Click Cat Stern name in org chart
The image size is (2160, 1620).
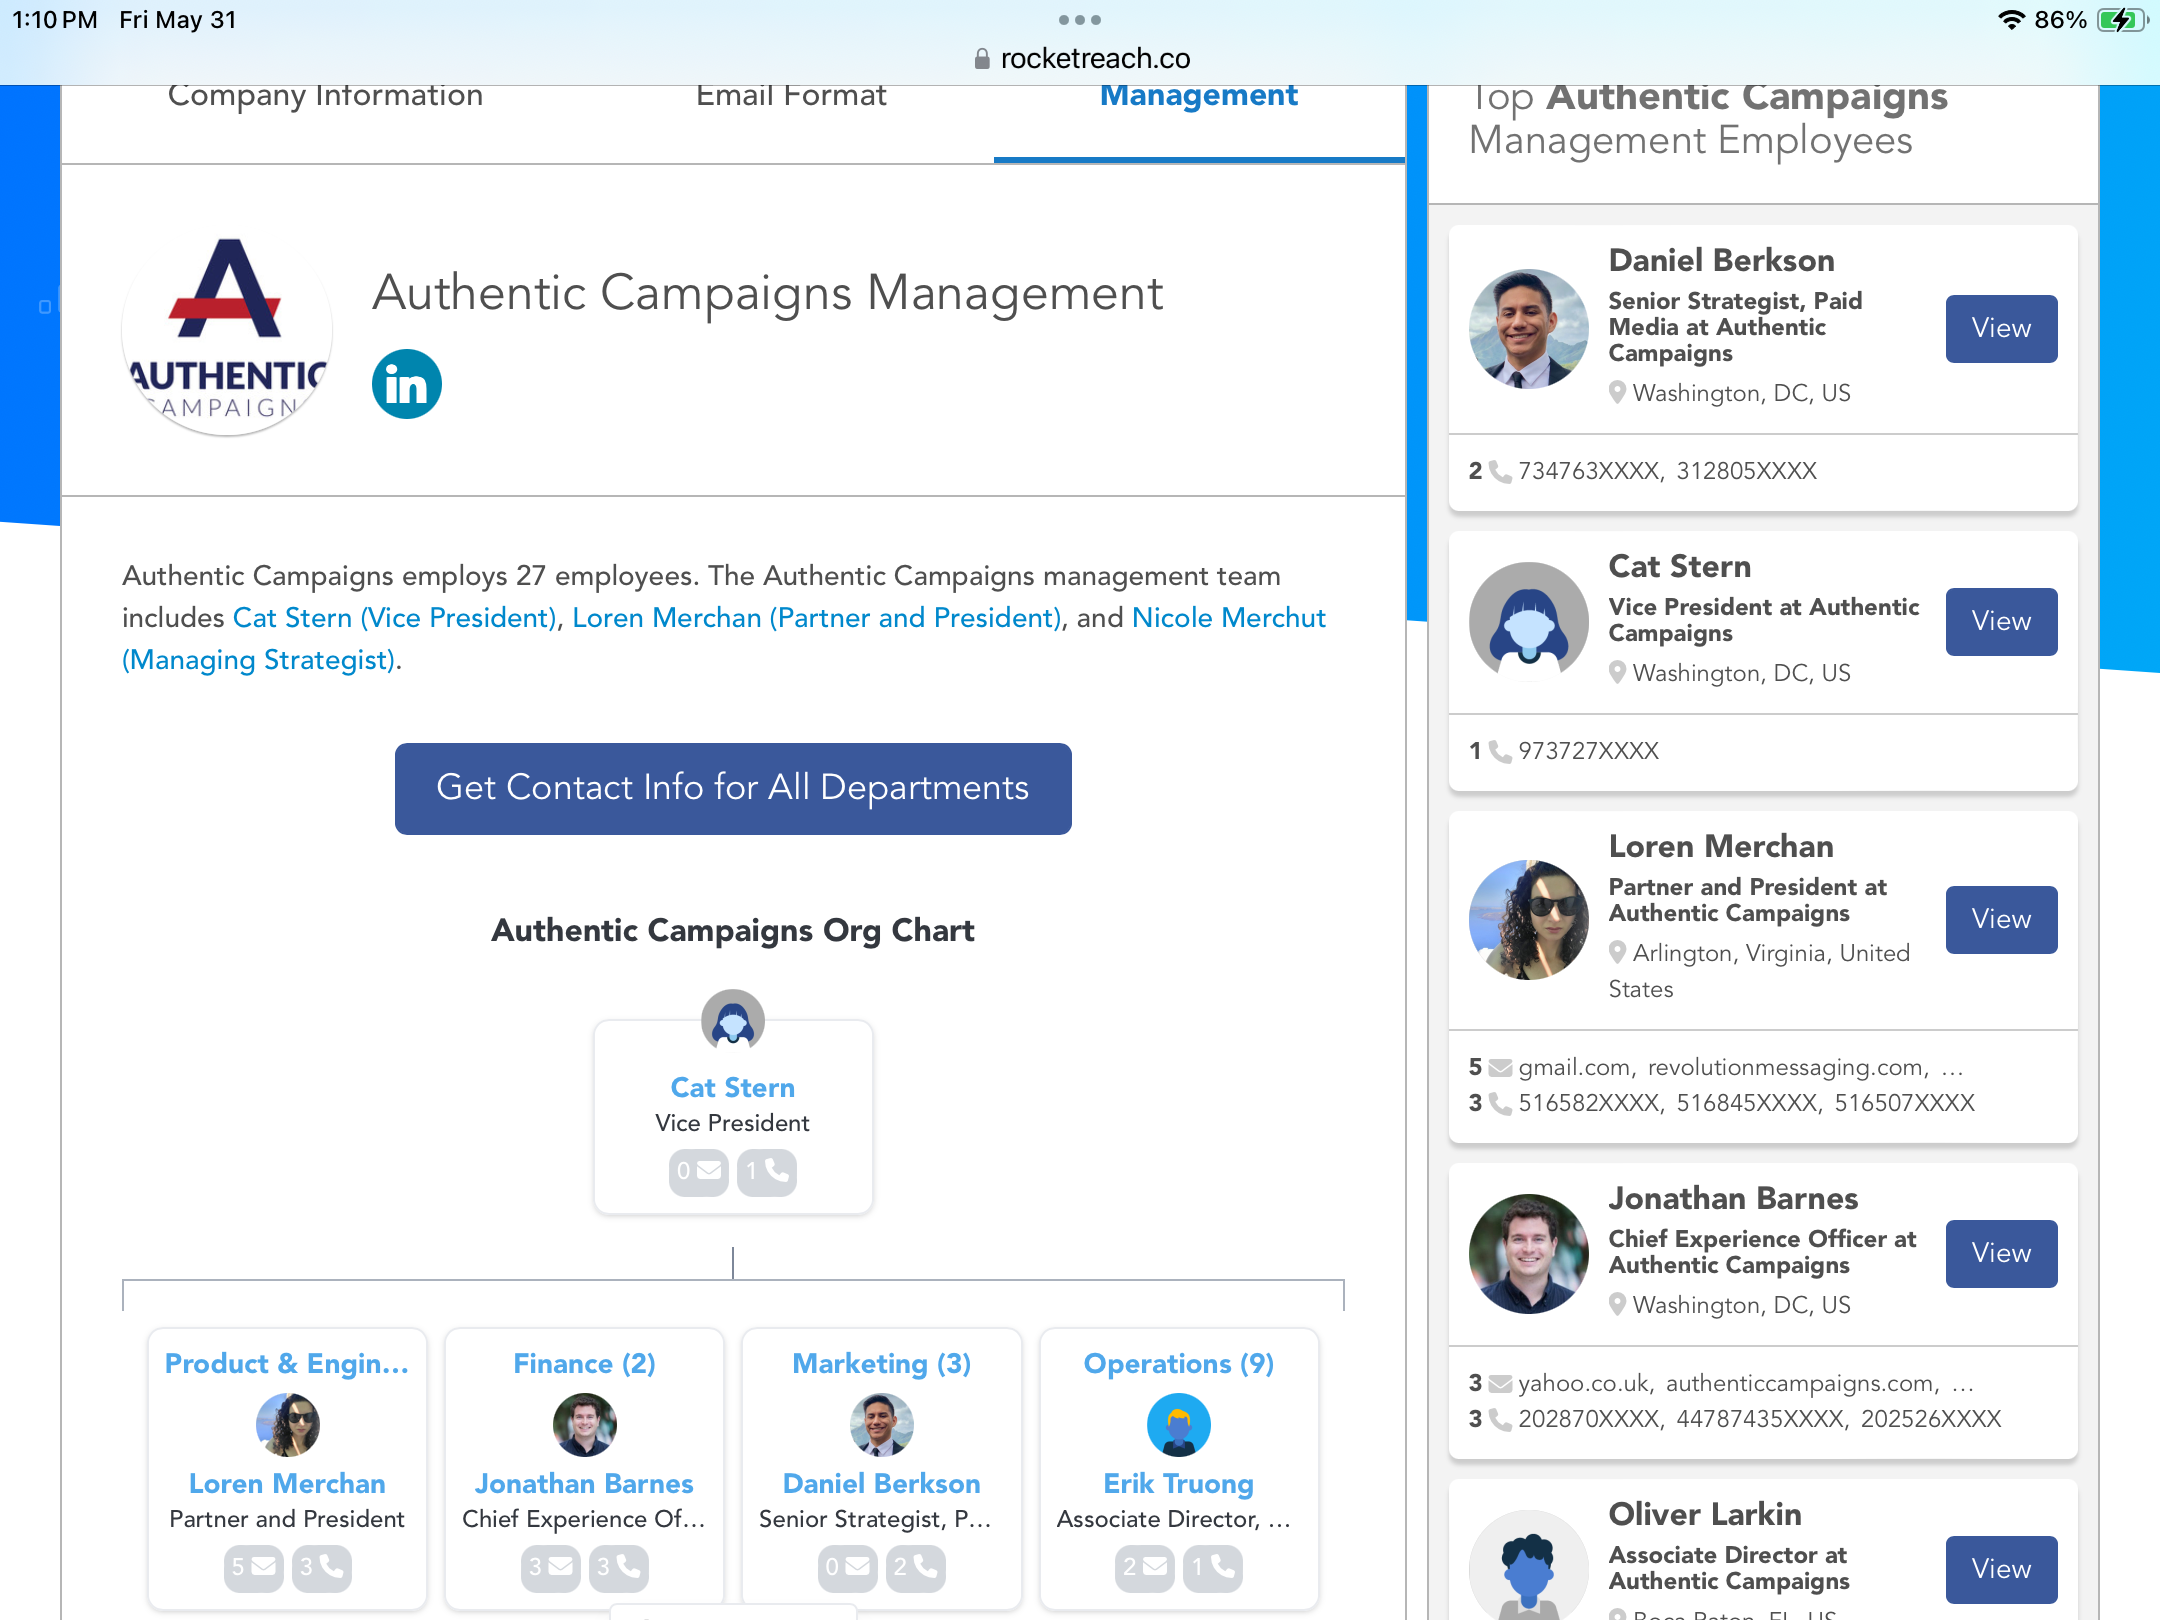coord(733,1088)
